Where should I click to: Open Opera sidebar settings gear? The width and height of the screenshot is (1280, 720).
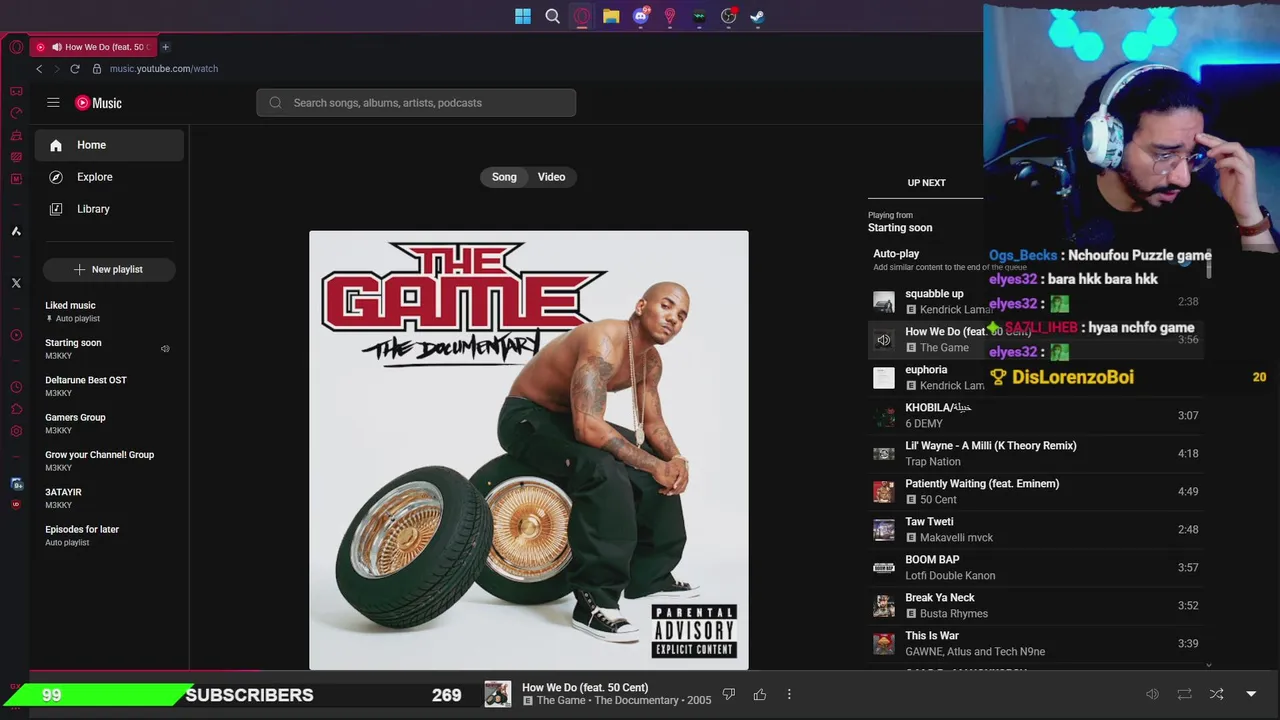tap(16, 431)
